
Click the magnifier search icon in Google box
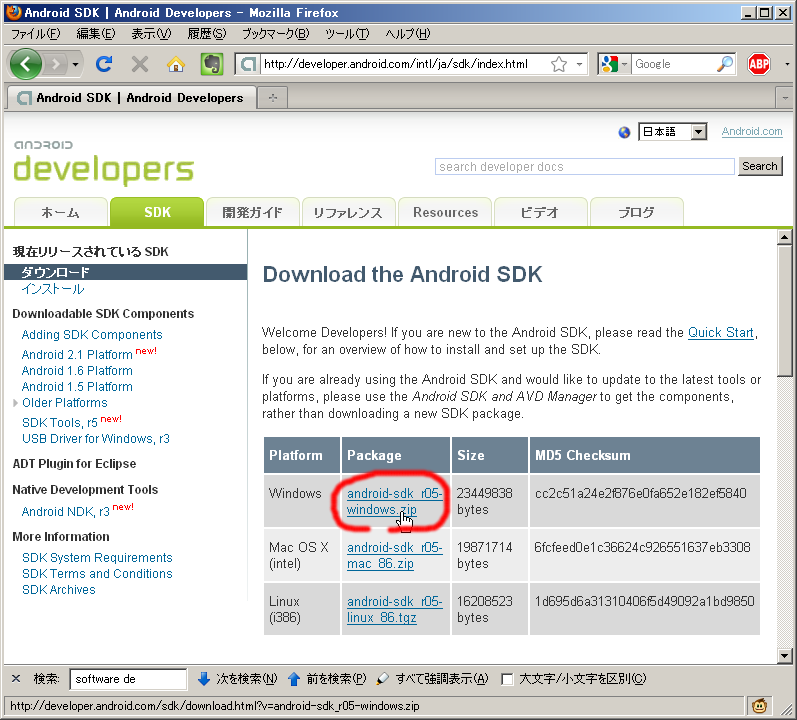[724, 64]
